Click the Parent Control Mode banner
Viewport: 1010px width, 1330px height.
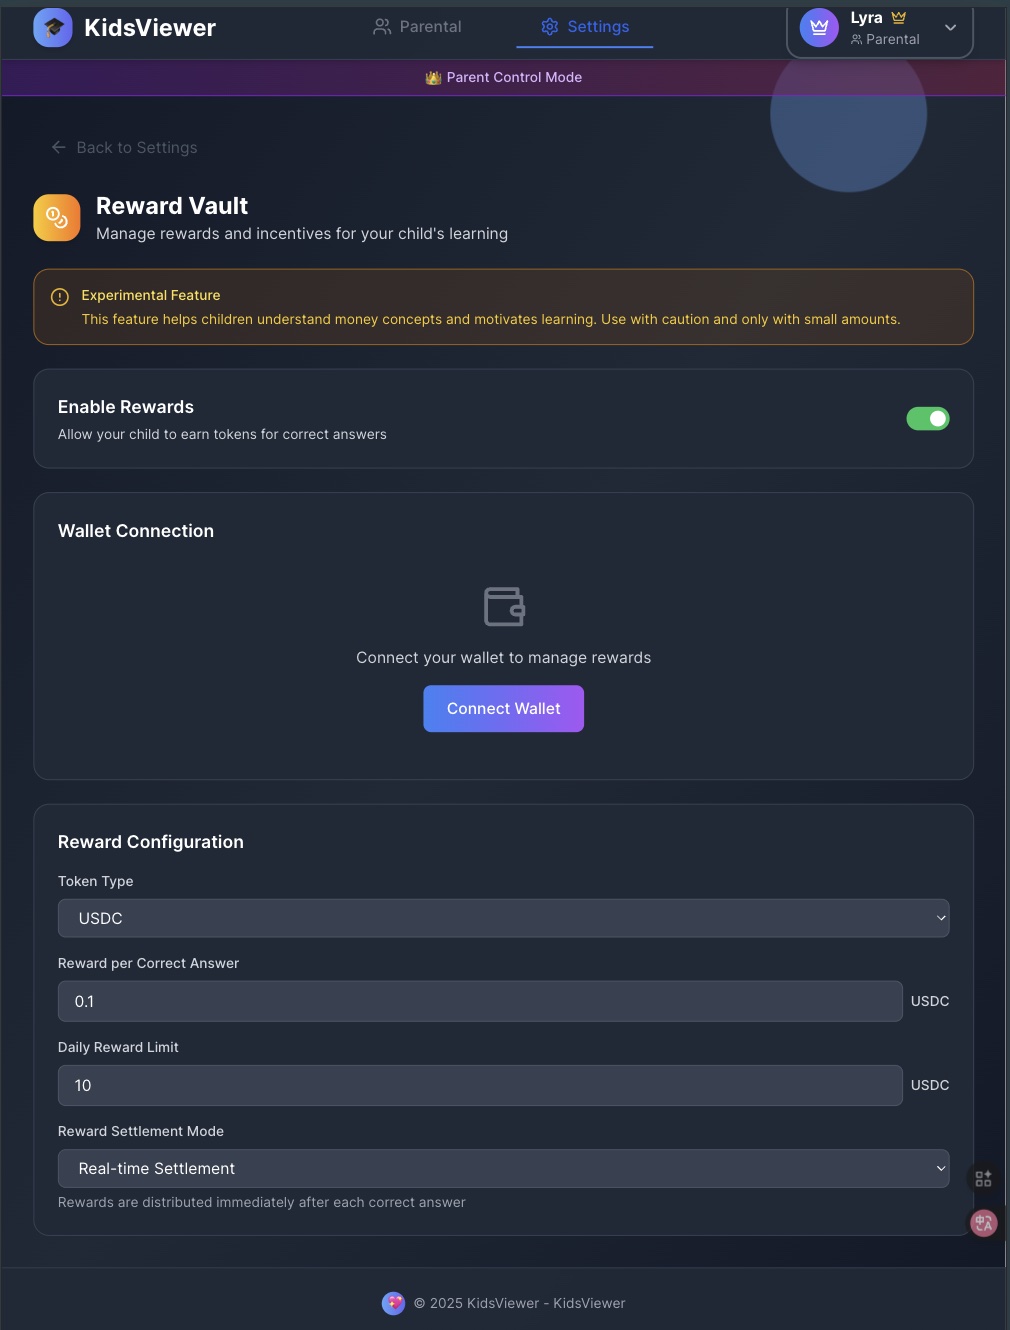[x=504, y=77]
